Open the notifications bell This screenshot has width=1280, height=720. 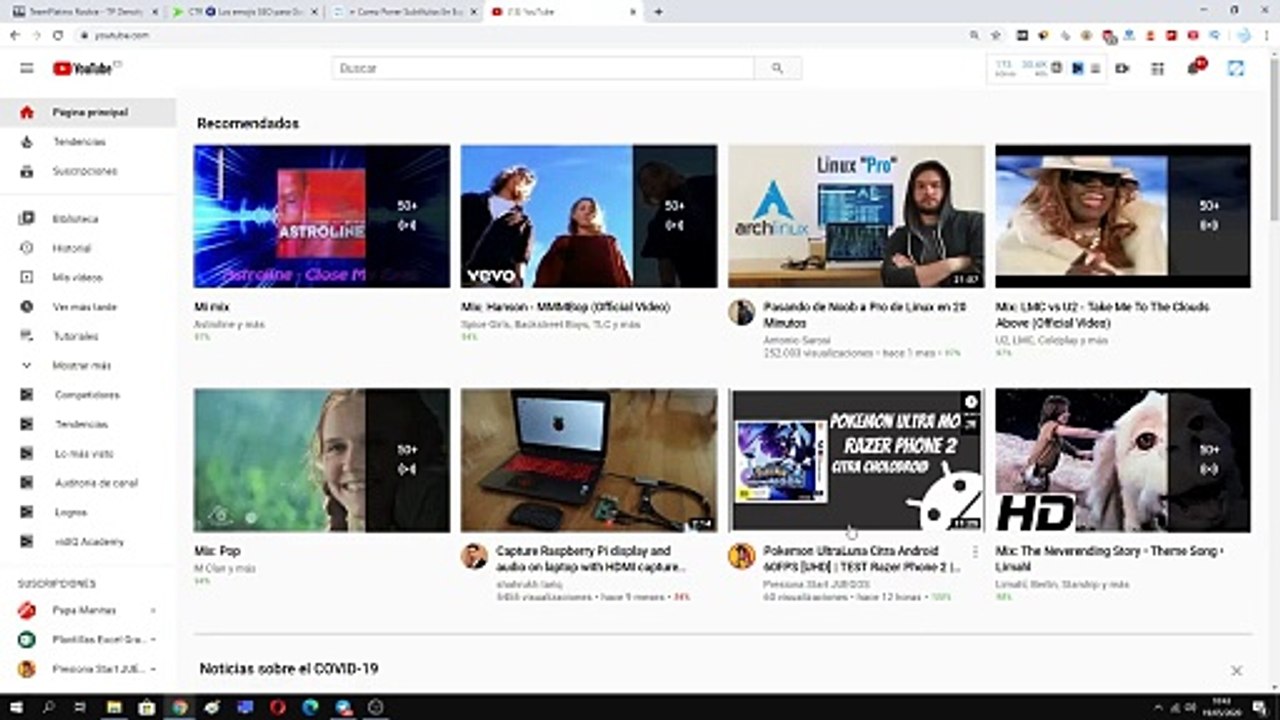[x=1194, y=67]
